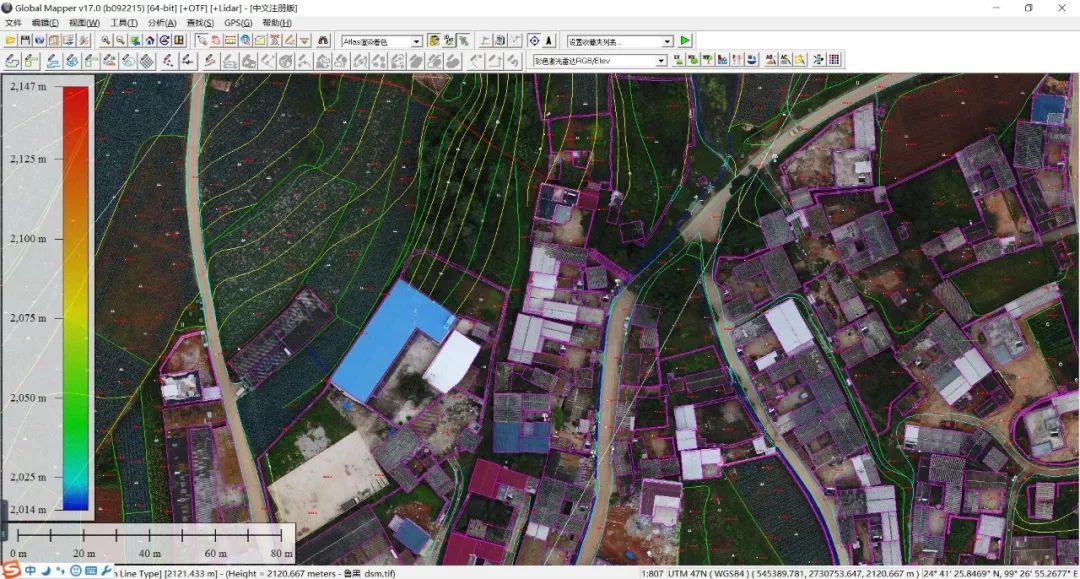Toggle the GPS target tracking button
Image resolution: width=1080 pixels, height=579 pixels.
tap(534, 41)
